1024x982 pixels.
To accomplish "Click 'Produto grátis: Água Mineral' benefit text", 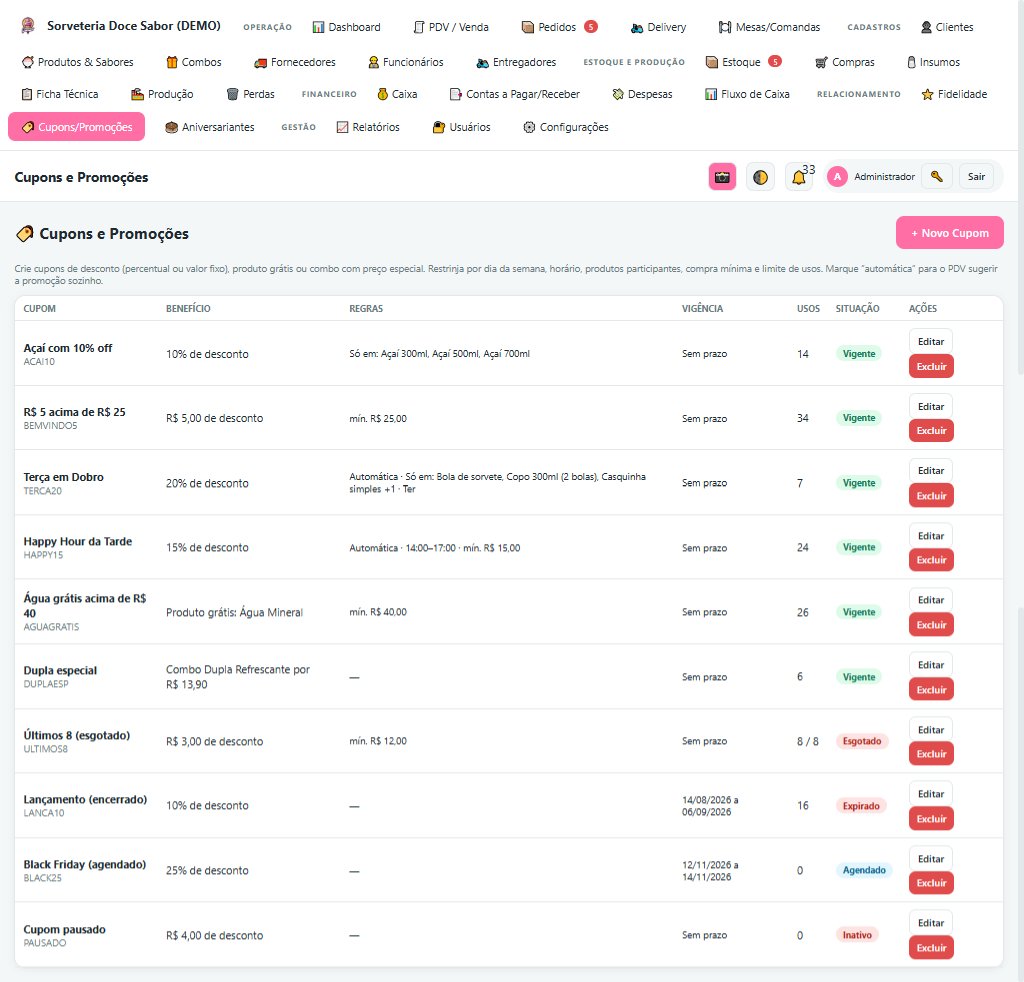I will coord(234,612).
